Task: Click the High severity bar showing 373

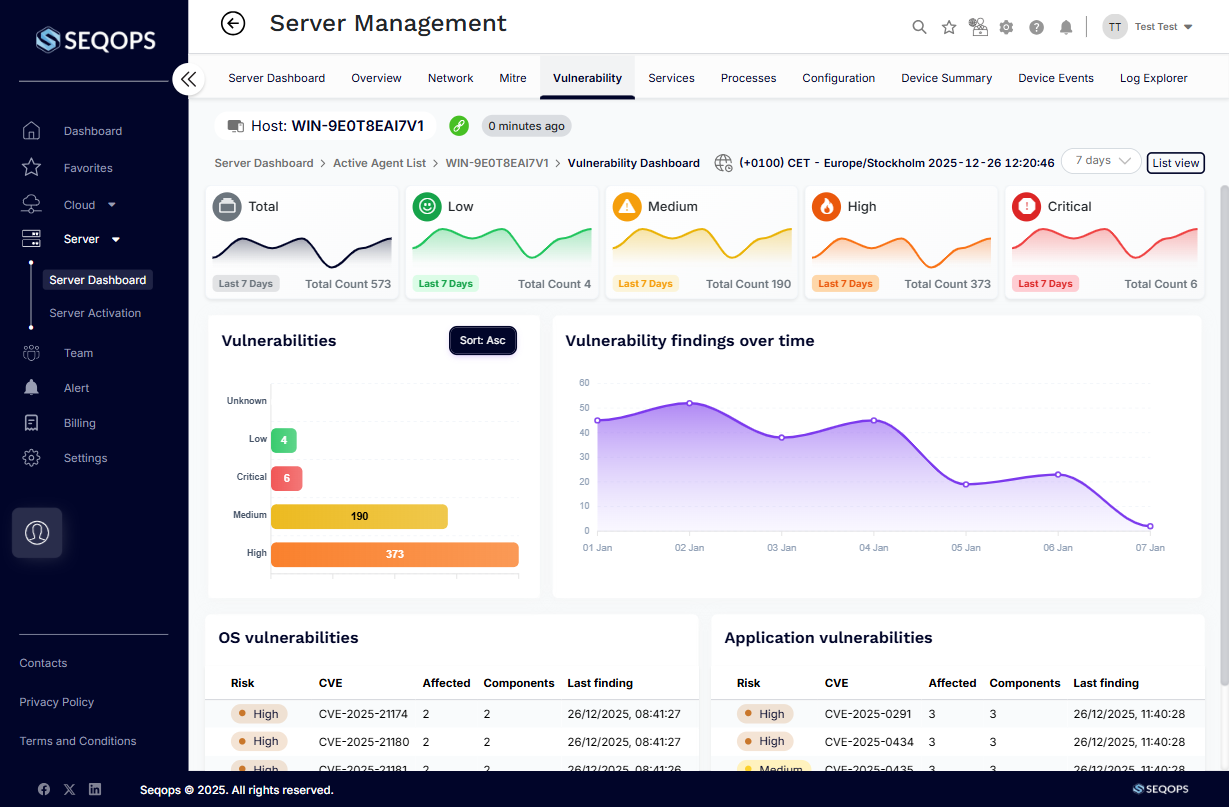Action: [395, 553]
